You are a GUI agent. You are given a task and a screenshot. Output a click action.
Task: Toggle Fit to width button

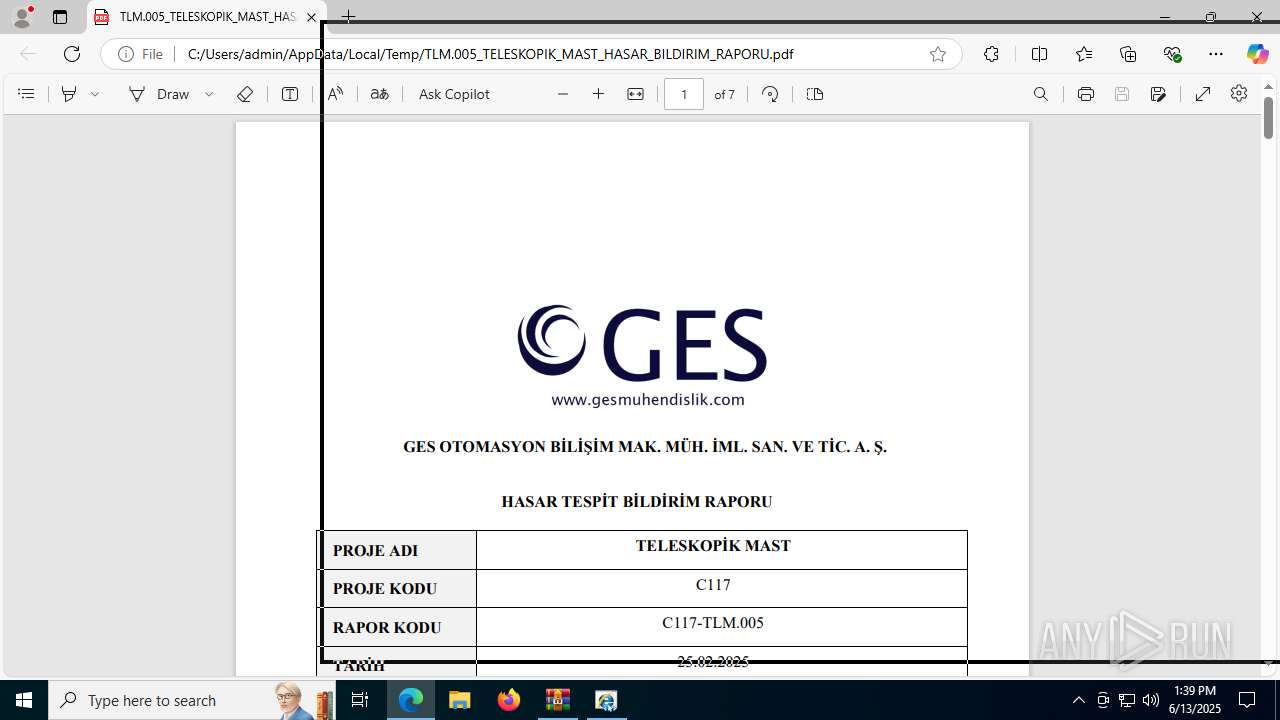coord(635,94)
